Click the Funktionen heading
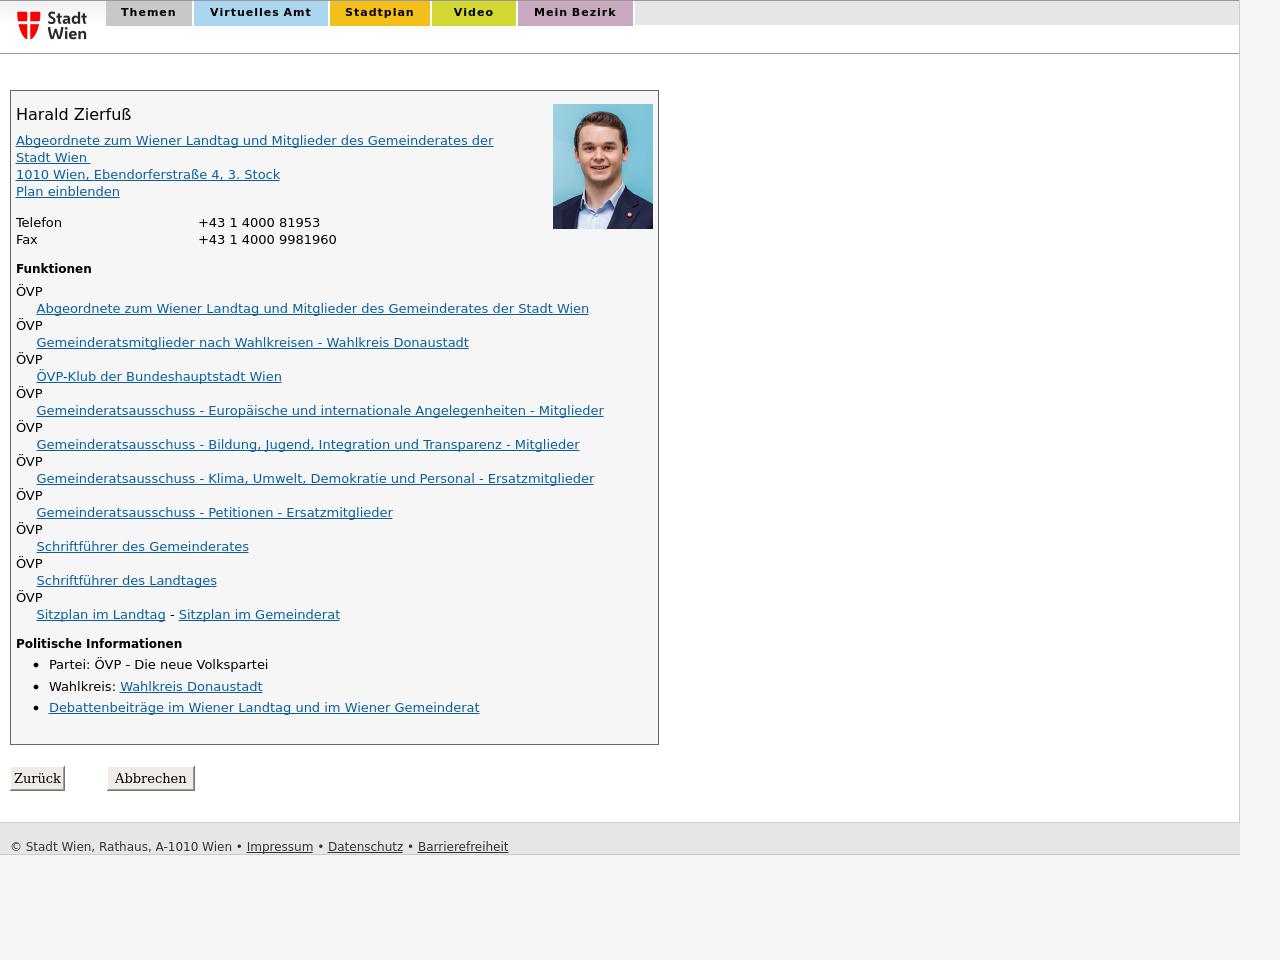This screenshot has height=960, width=1280. tap(54, 268)
